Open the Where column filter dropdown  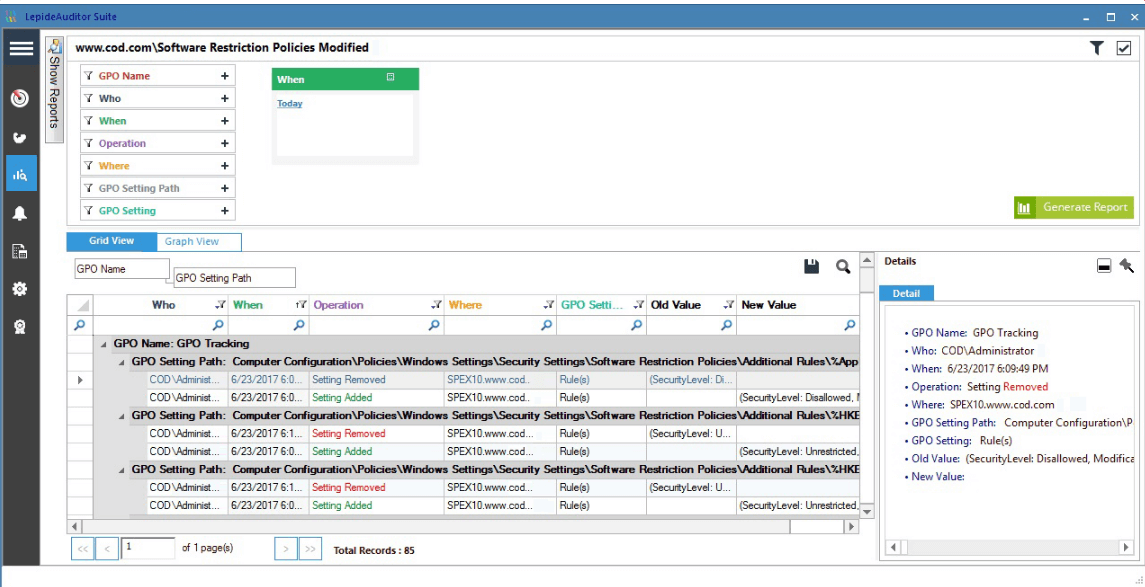tap(548, 305)
